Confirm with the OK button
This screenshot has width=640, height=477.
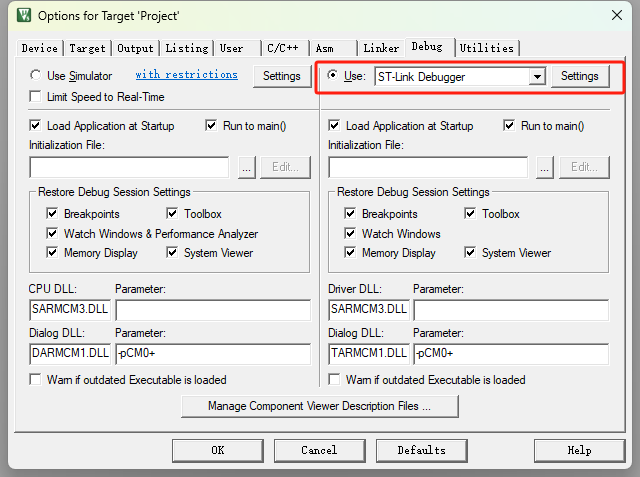tap(218, 450)
